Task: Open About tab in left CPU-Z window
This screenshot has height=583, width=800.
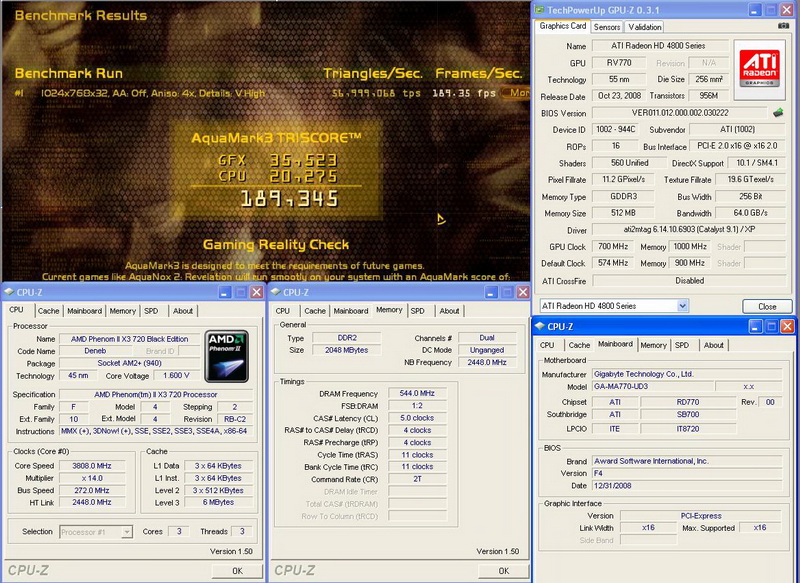Action: coord(183,311)
